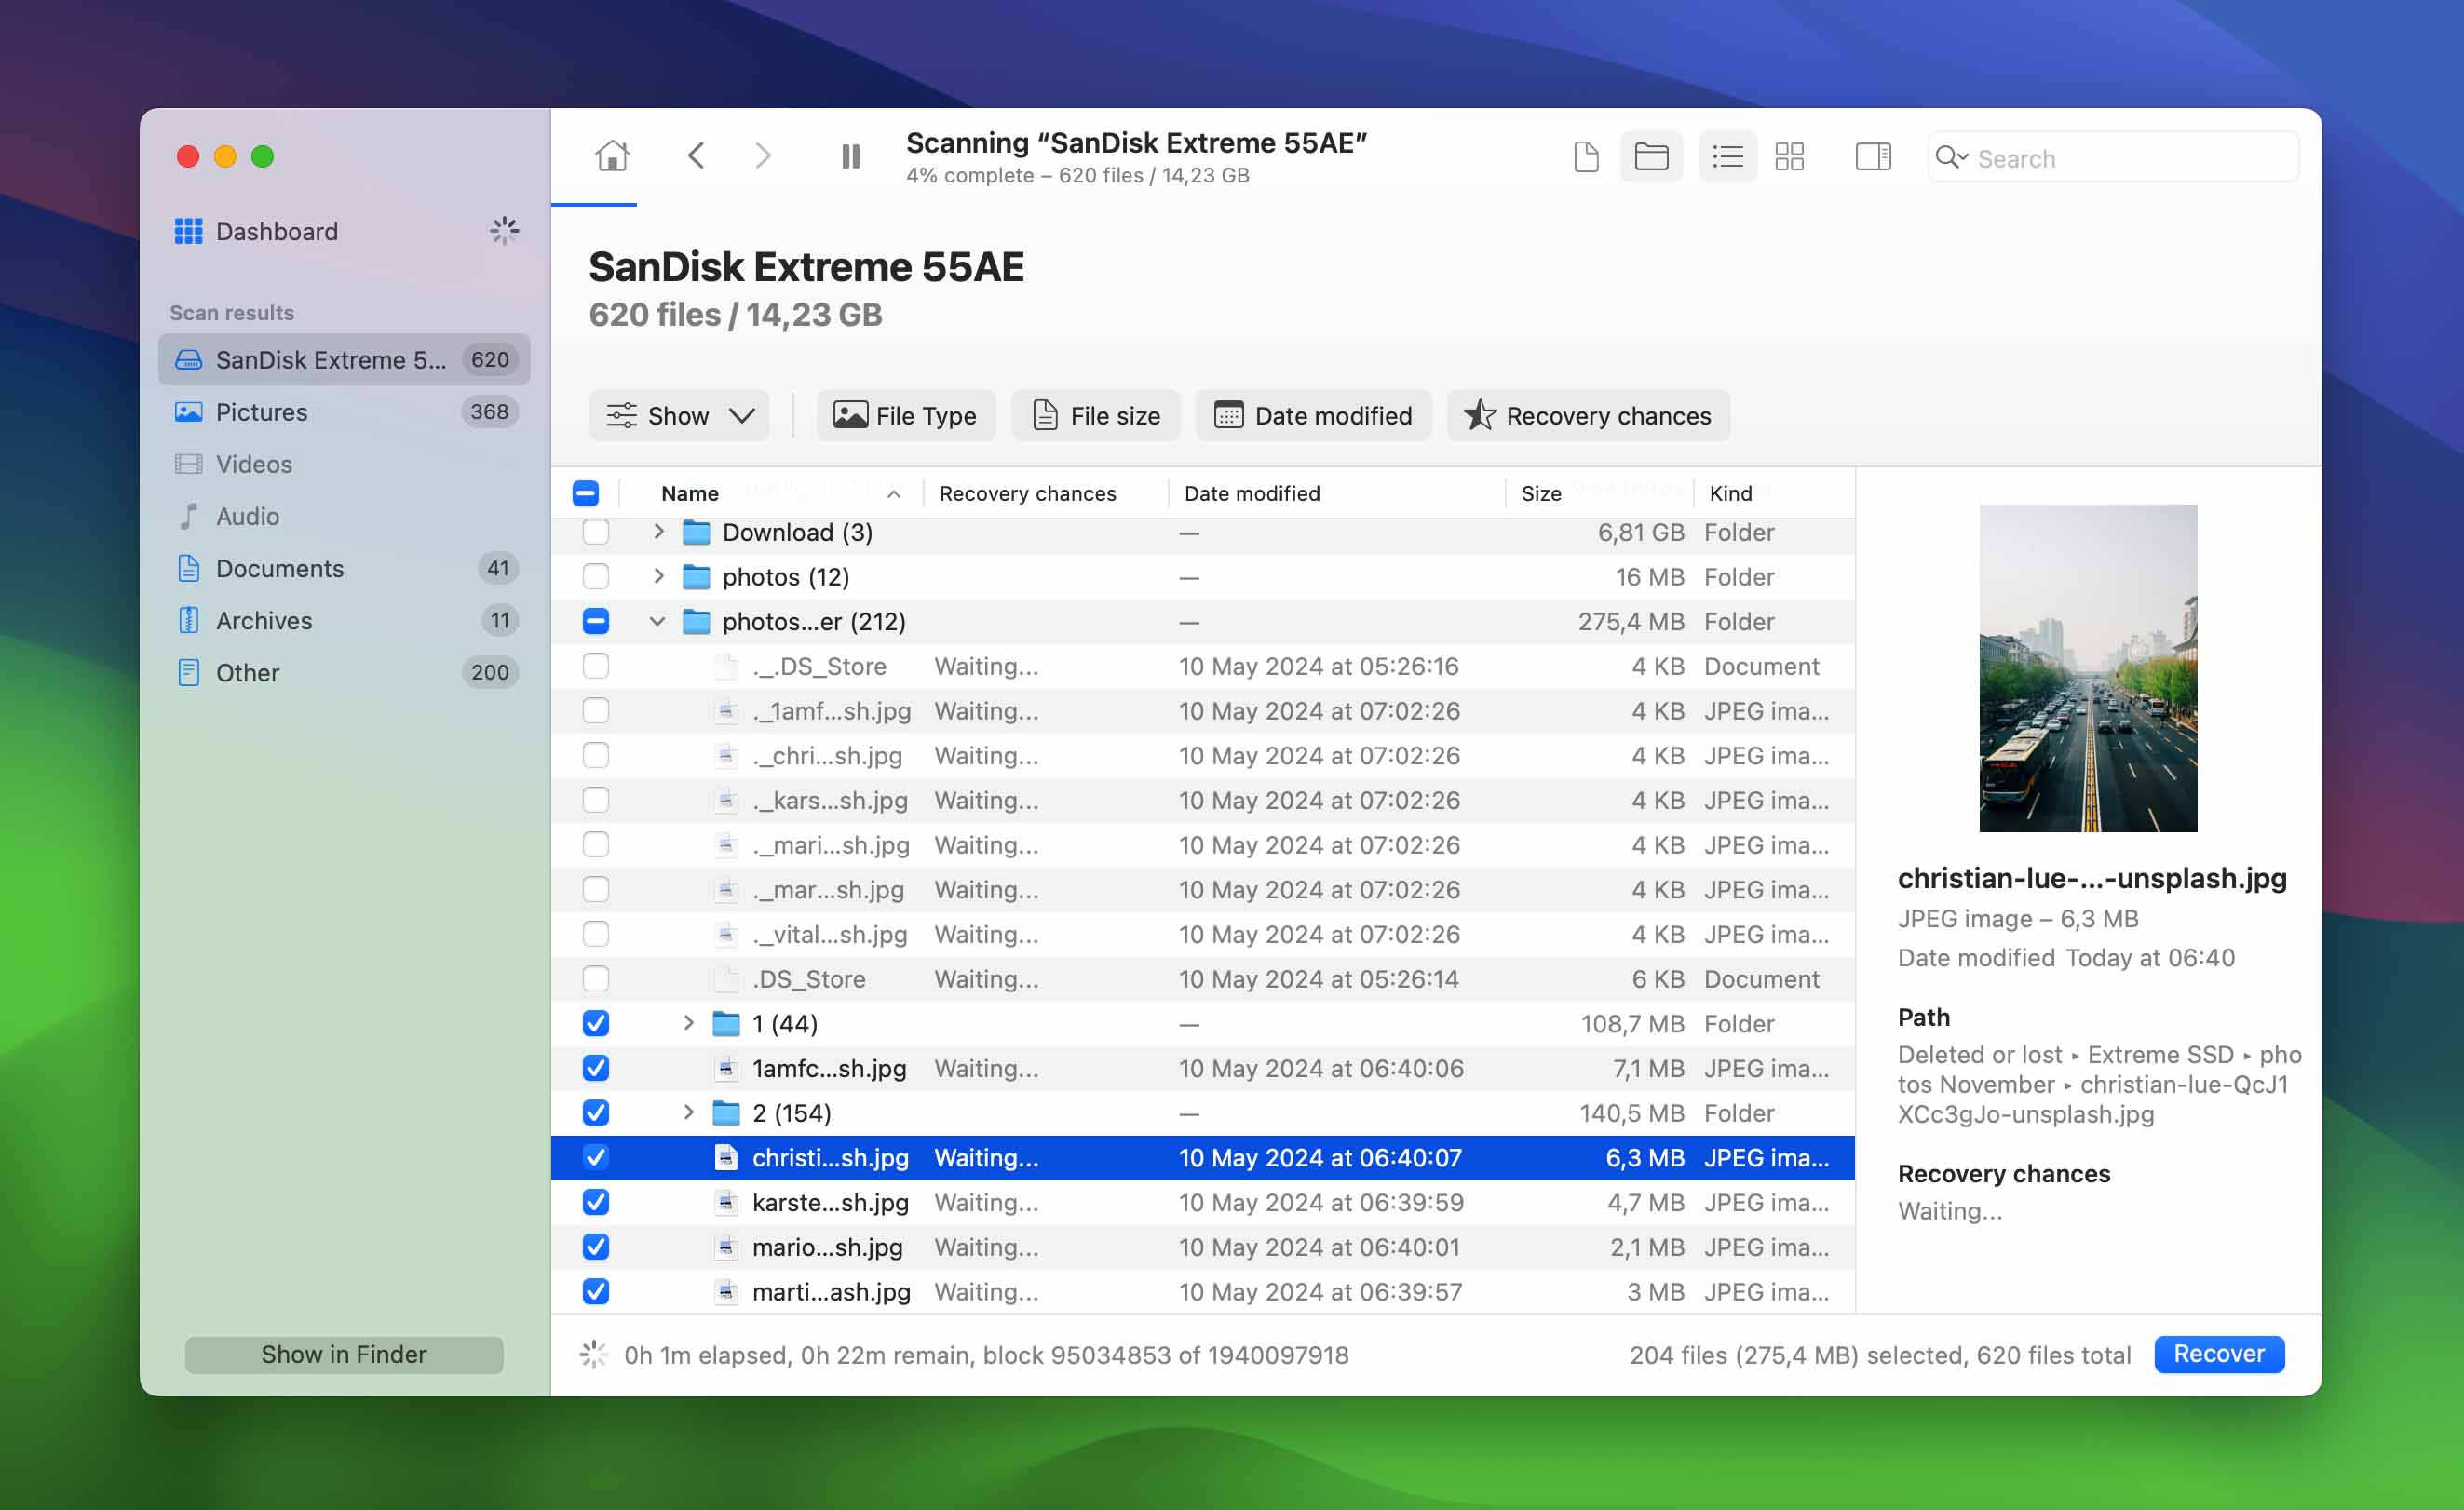Expand folder 2 (154)
The width and height of the screenshot is (2464, 1510).
click(x=688, y=1111)
